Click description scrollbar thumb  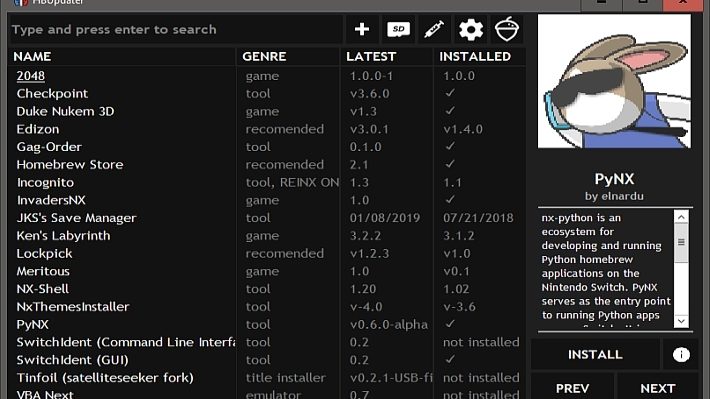pos(681,242)
